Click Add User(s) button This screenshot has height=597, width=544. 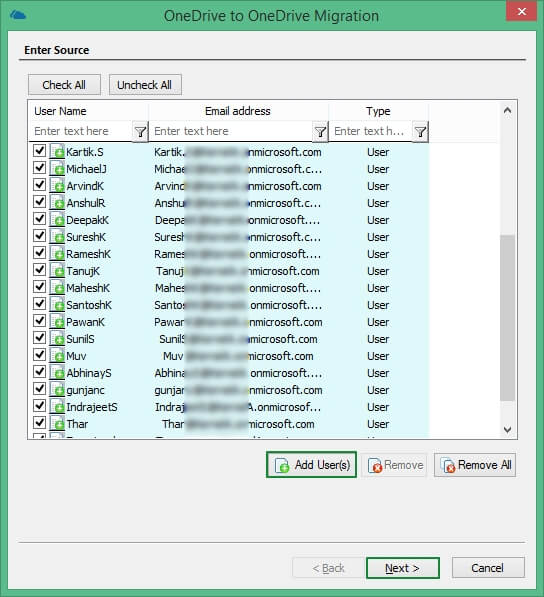pos(311,465)
